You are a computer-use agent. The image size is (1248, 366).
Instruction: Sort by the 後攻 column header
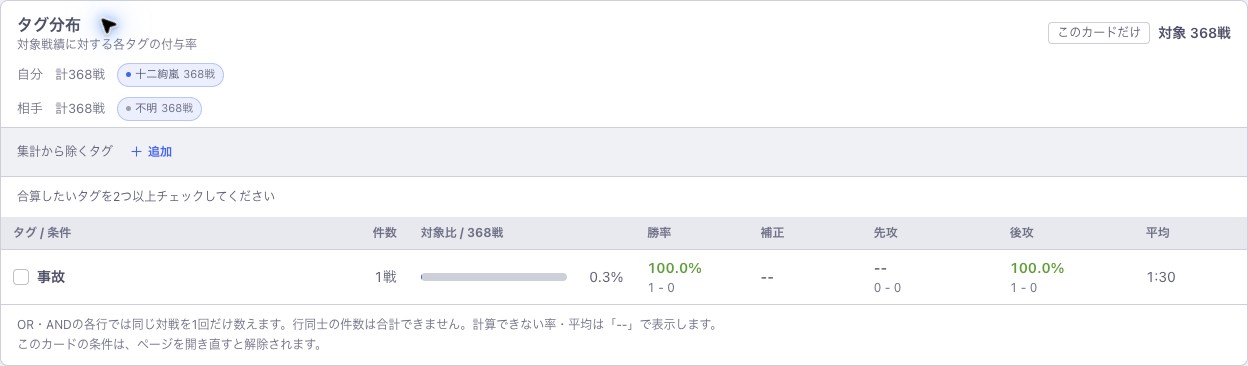1022,232
